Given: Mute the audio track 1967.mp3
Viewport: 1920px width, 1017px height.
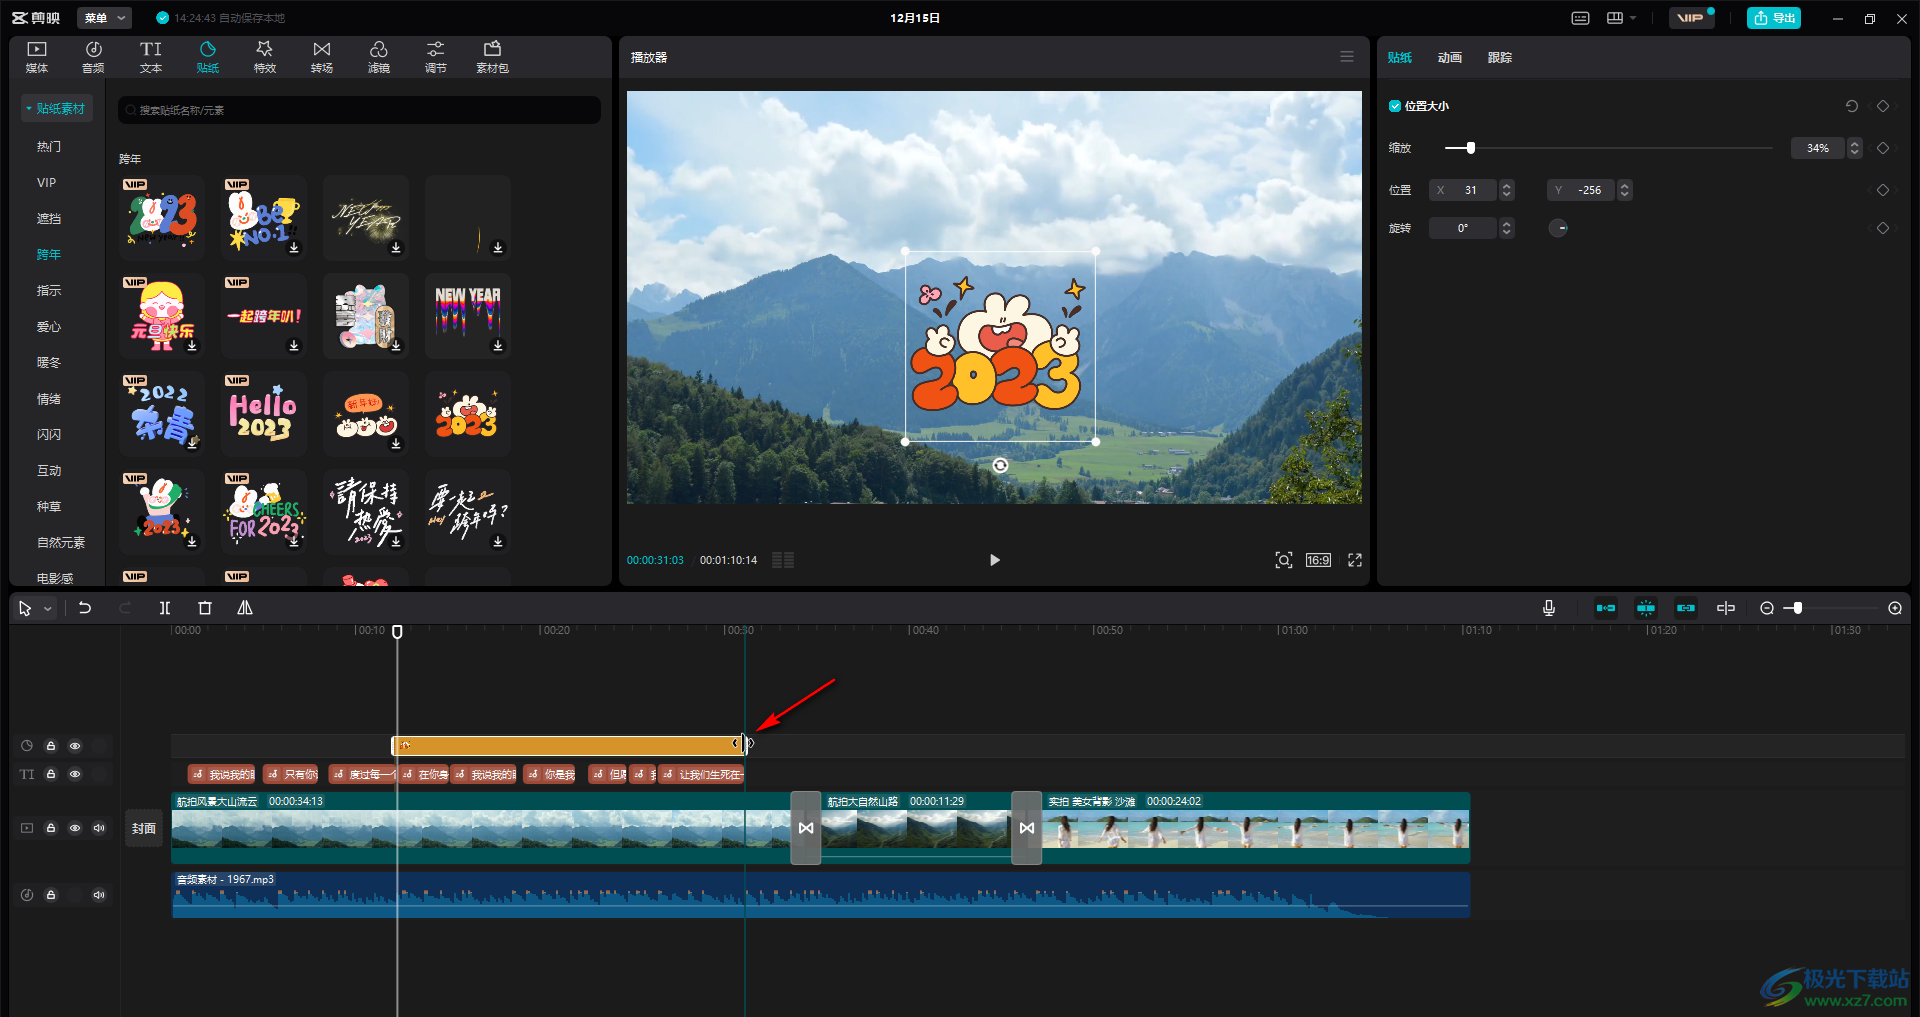Looking at the screenshot, I should click(x=99, y=895).
